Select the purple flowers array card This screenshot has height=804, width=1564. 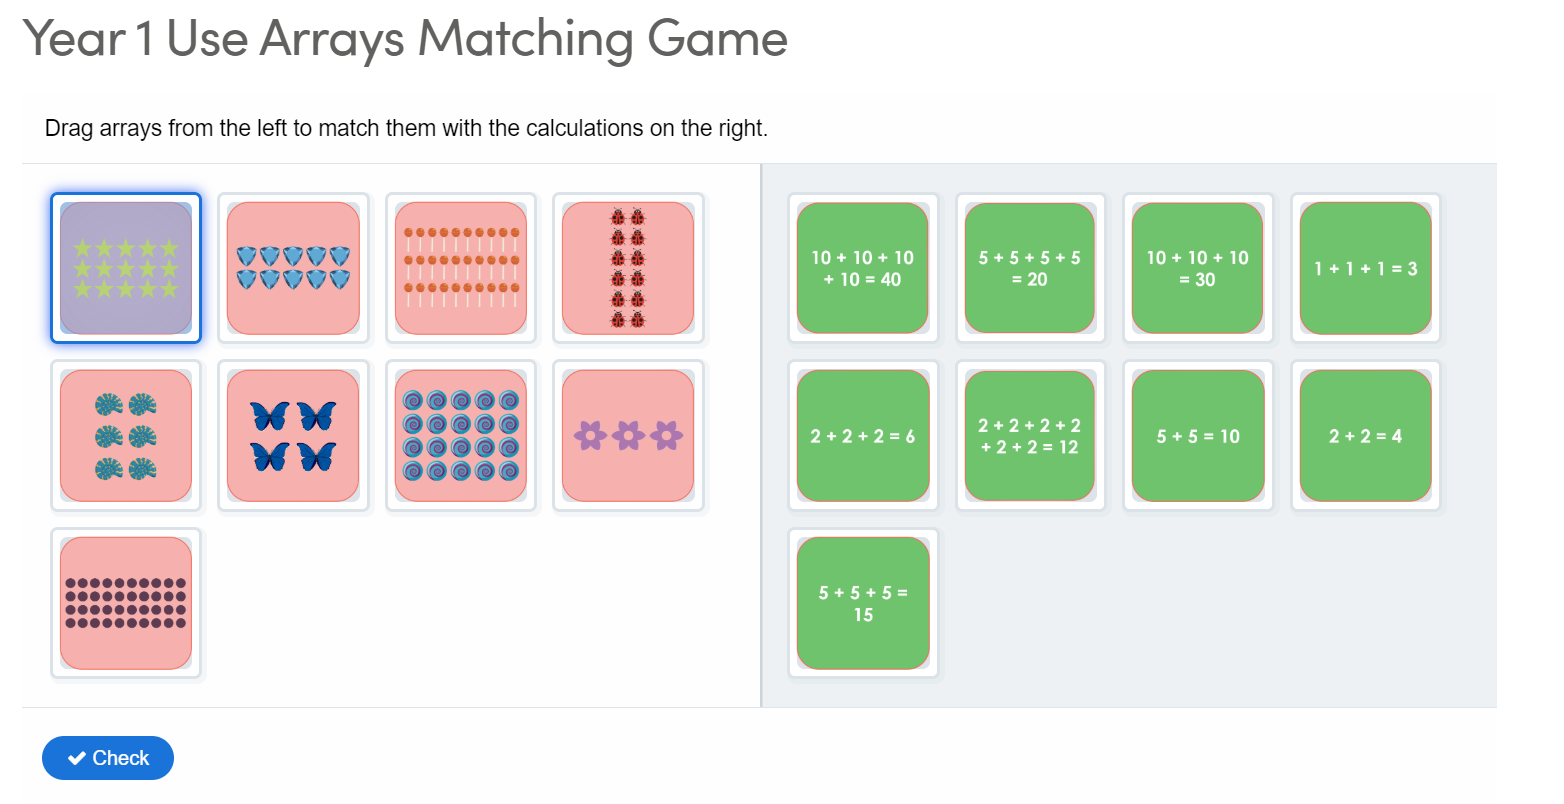tap(628, 435)
